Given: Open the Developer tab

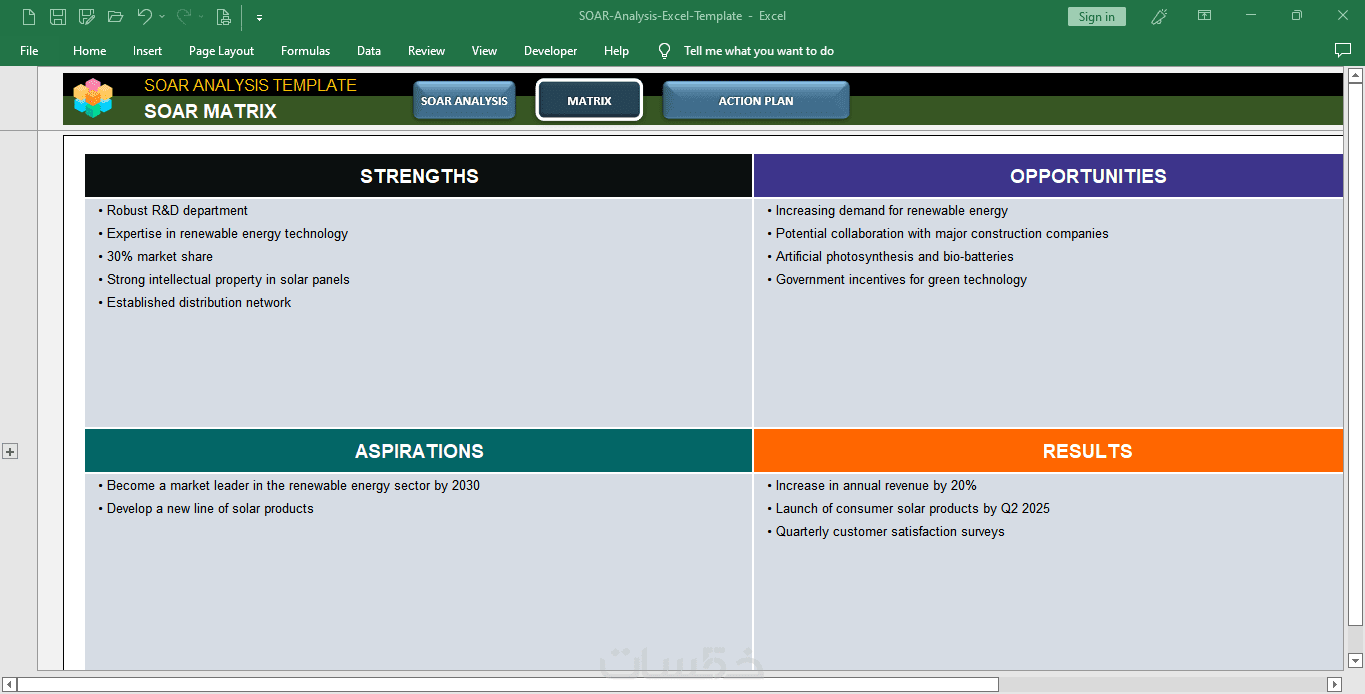Looking at the screenshot, I should click(x=550, y=50).
